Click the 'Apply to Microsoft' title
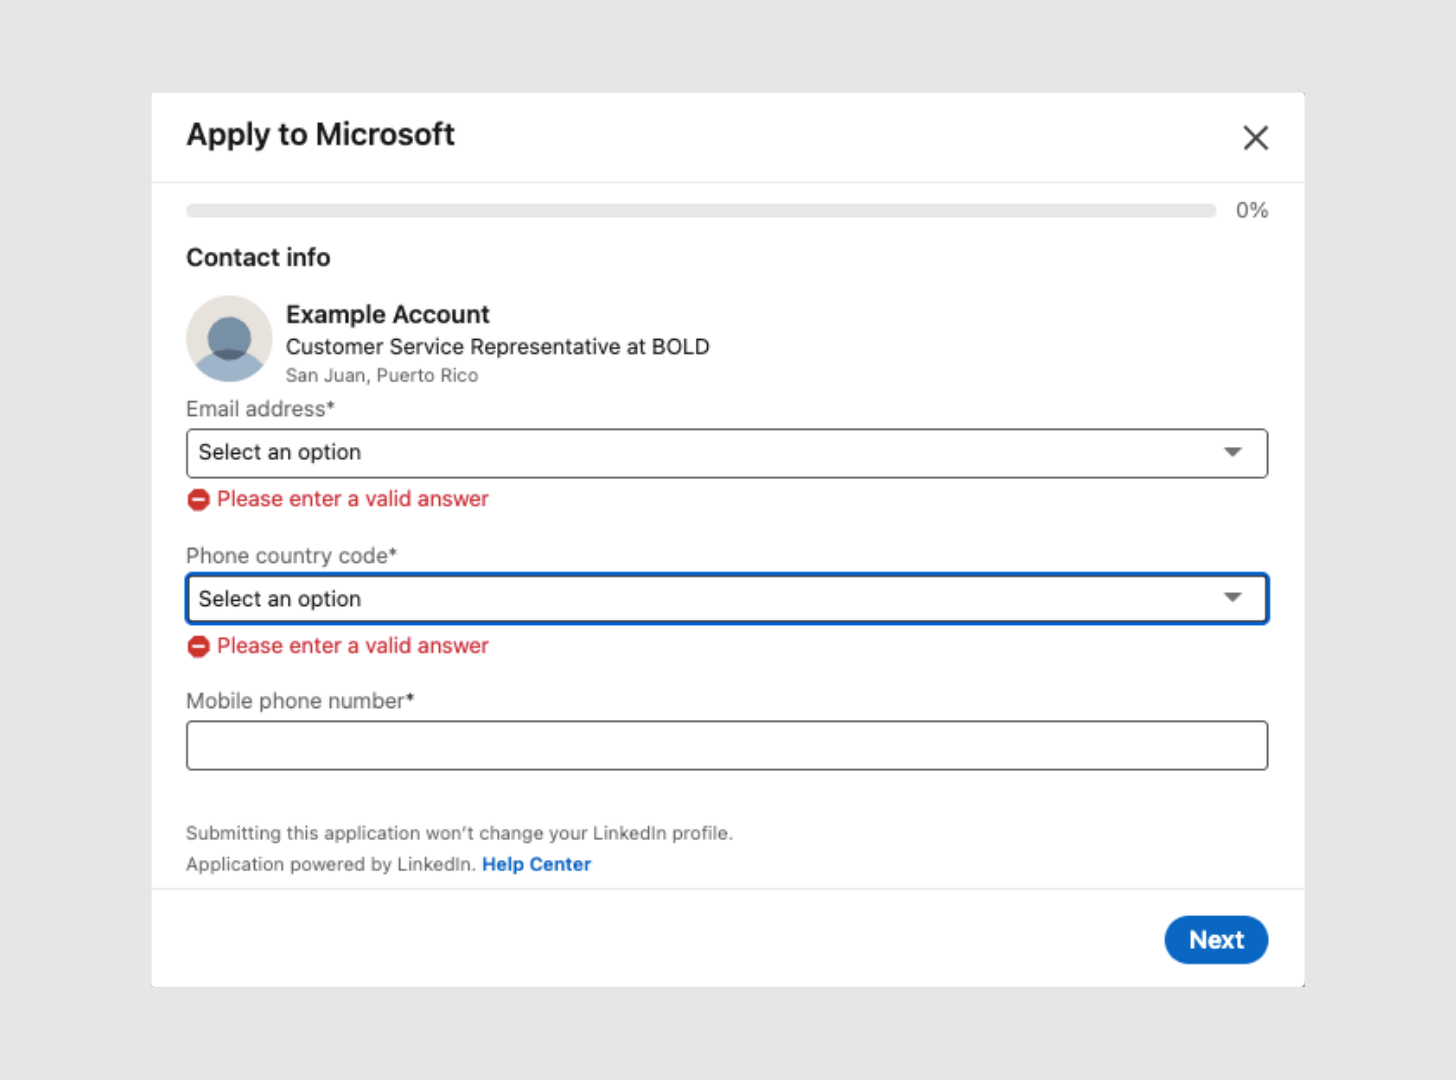Viewport: 1456px width, 1080px height. 320,135
